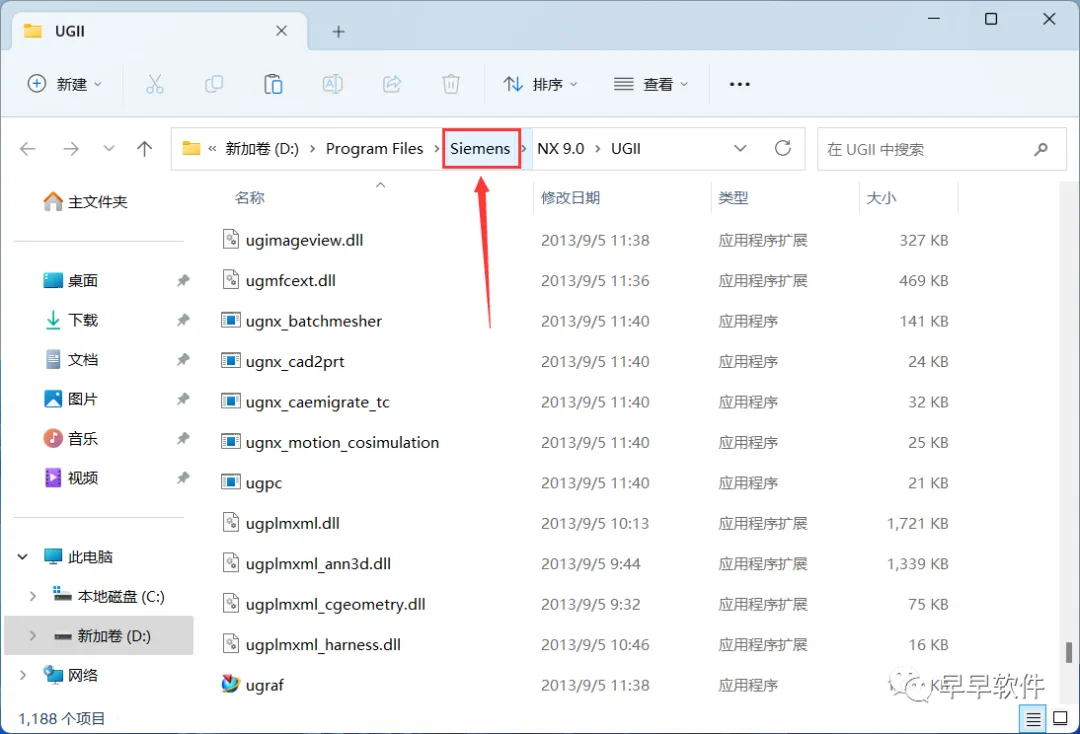Click the search magnifier icon
This screenshot has height=734, width=1080.
coord(1041,149)
